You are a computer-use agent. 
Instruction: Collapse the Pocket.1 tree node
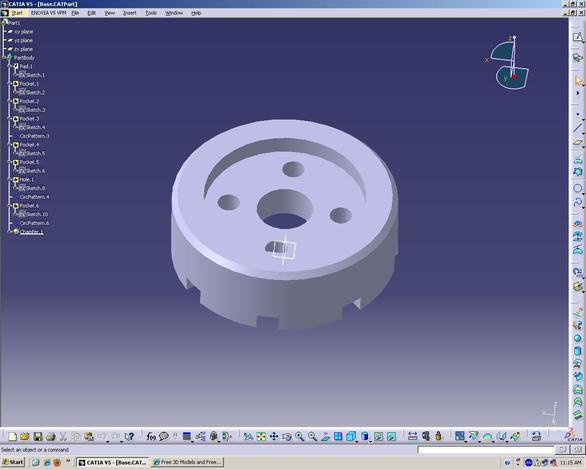10,84
